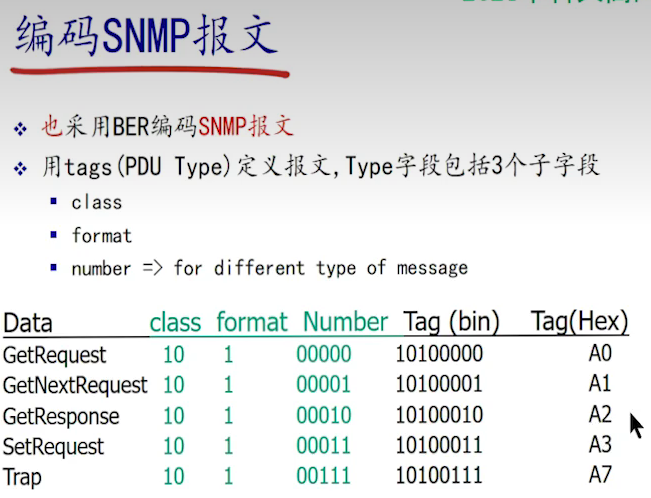
Task: Click number value 00010
Action: pos(324,415)
